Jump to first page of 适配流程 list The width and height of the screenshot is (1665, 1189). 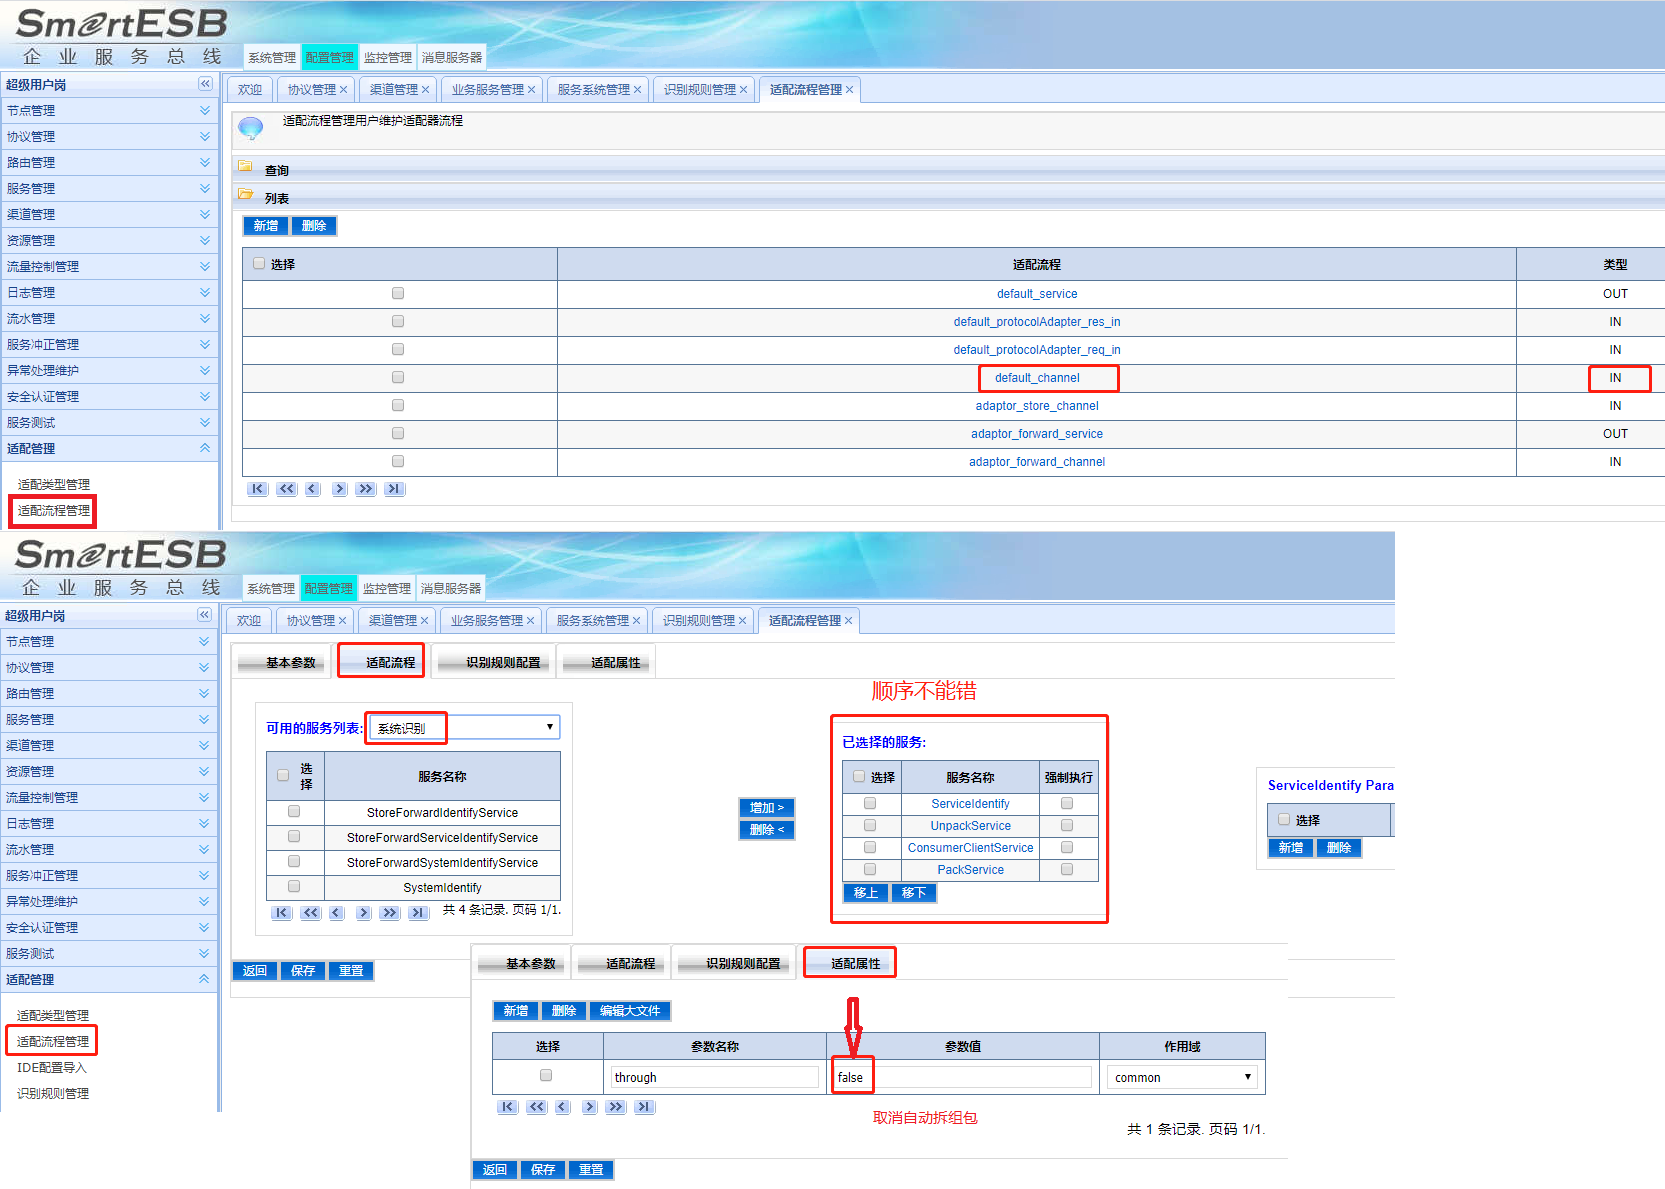[258, 489]
